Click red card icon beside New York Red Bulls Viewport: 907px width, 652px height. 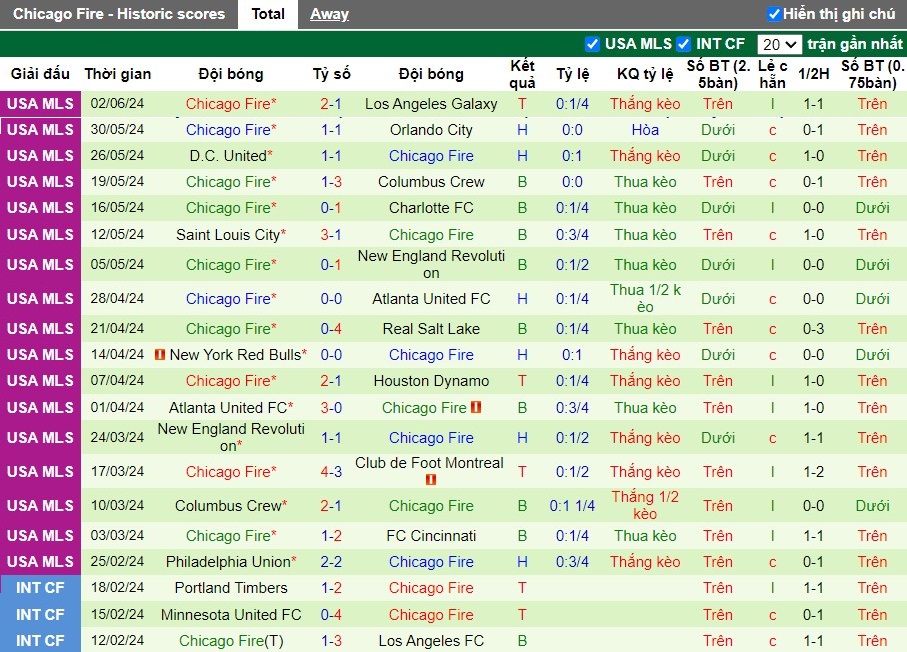(160, 355)
